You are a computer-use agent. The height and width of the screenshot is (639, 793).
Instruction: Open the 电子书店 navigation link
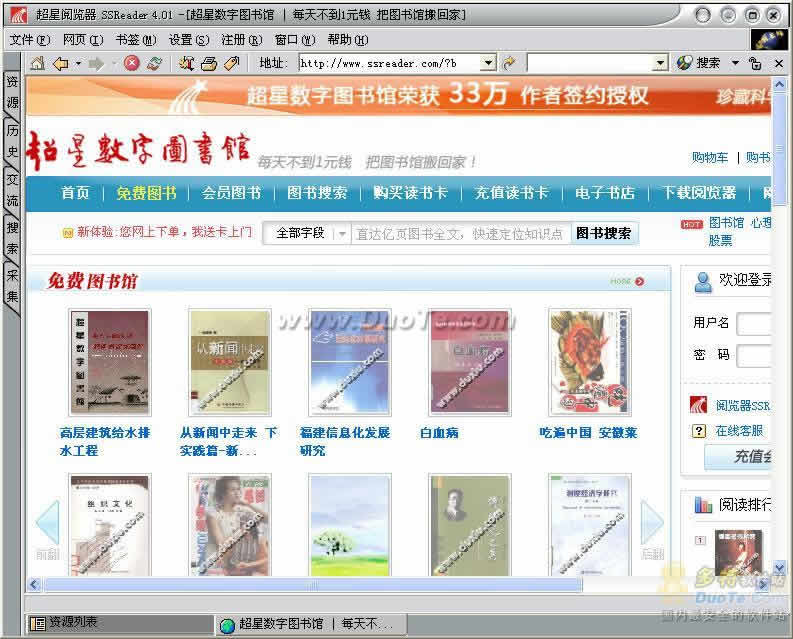[x=605, y=193]
